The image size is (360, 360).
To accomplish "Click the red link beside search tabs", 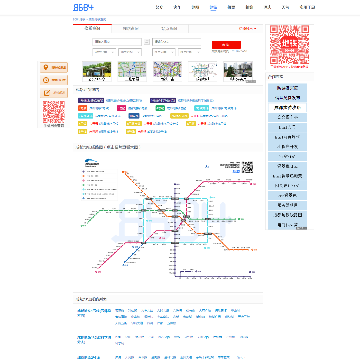I will point(247,29).
